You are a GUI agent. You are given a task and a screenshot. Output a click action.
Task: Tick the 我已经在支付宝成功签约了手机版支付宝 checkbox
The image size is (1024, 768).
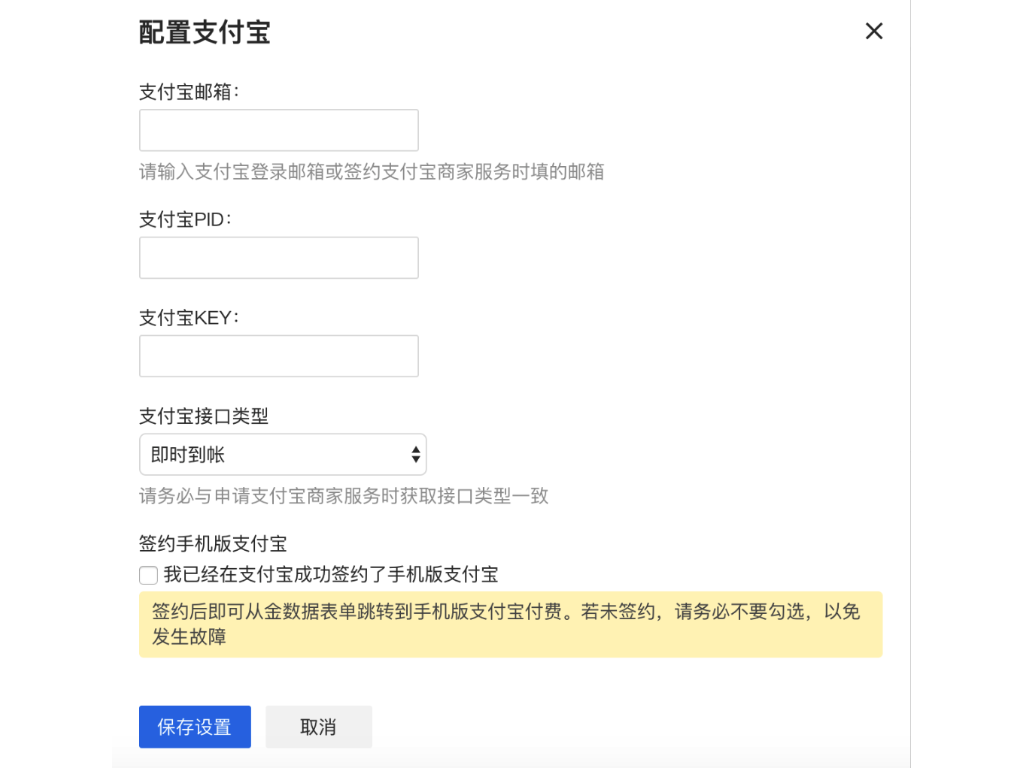pos(148,575)
